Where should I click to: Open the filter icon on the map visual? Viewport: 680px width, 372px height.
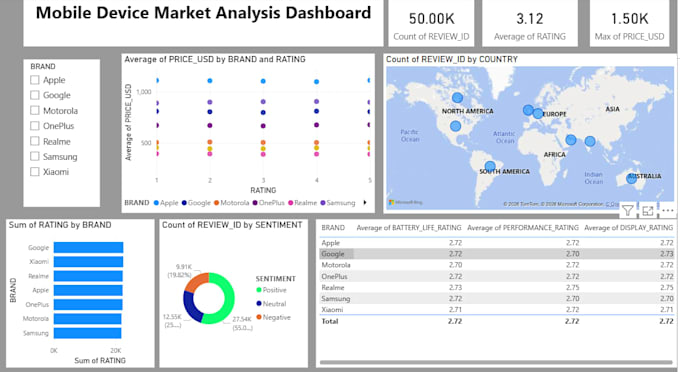pos(628,211)
